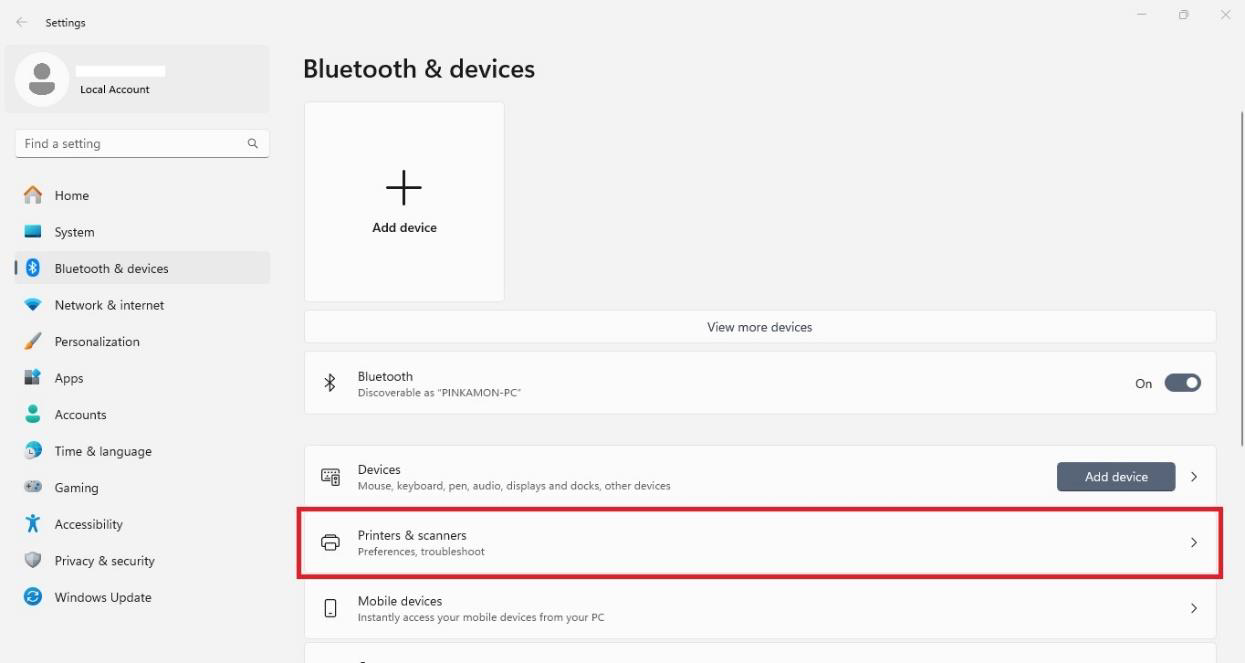The image size is (1245, 663).
Task: Click the Find a setting search box
Action: coord(130,144)
